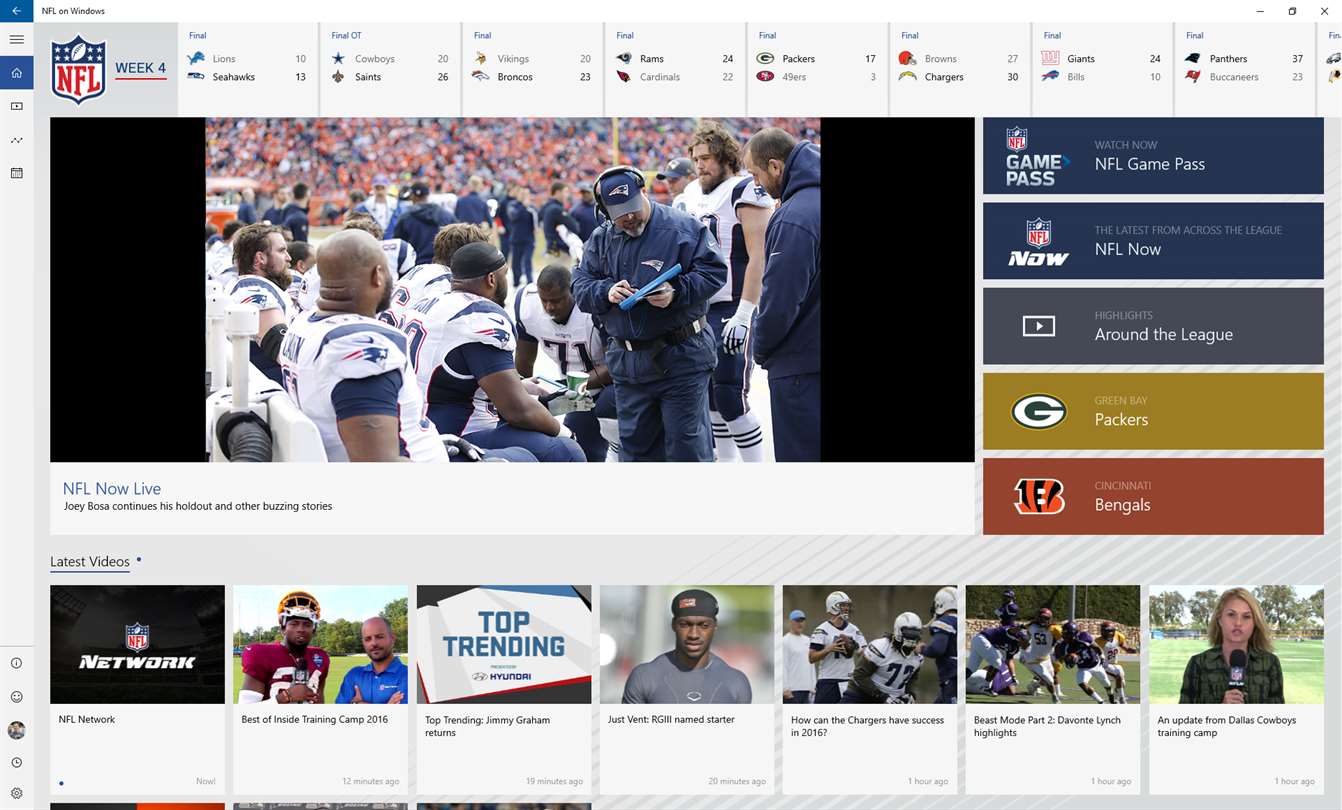Viewport: 1342px width, 810px height.
Task: Click the Chargers bolt logo
Action: tap(908, 77)
